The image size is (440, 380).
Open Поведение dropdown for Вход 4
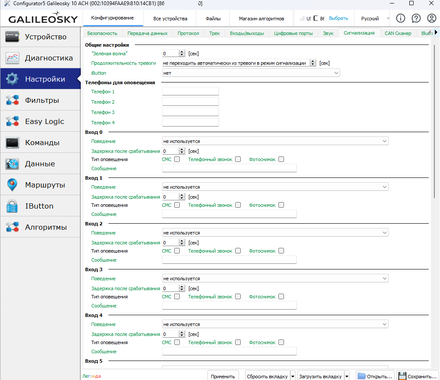pyautogui.click(x=275, y=324)
